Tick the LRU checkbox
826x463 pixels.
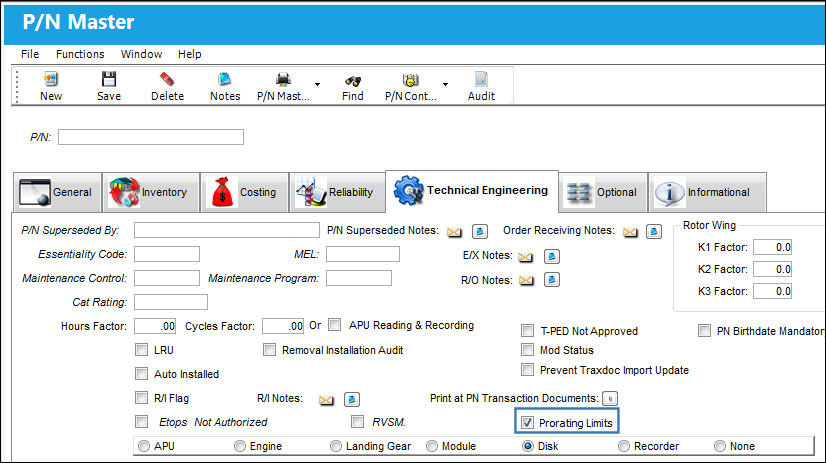141,349
